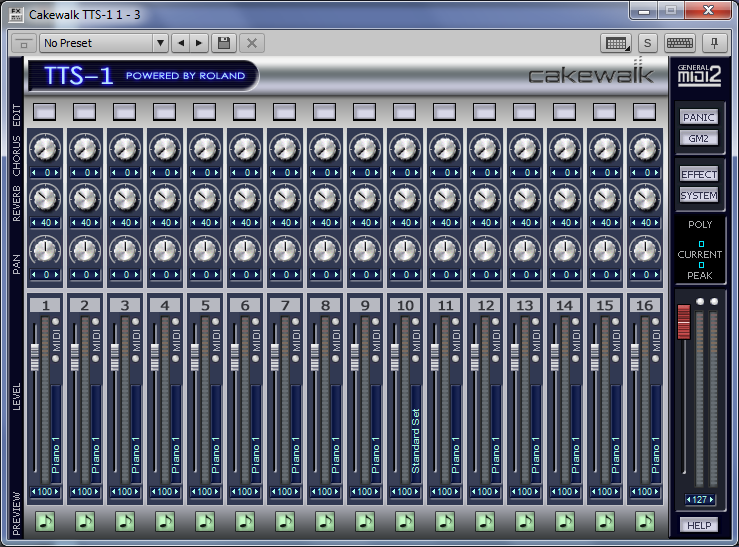
Task: Preview the sound of channel 2
Action: 85,521
